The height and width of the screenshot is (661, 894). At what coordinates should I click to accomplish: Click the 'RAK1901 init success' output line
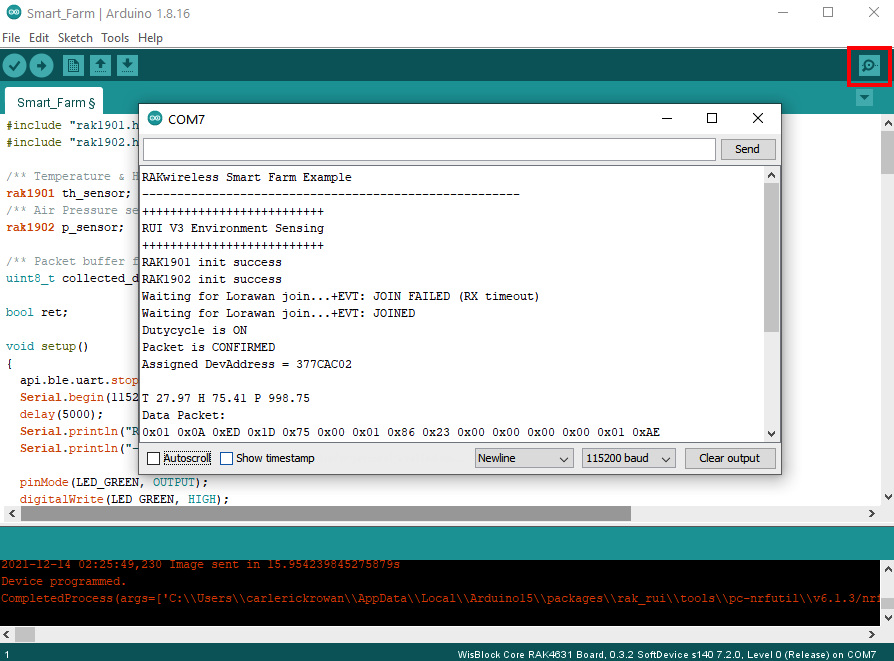(x=212, y=262)
